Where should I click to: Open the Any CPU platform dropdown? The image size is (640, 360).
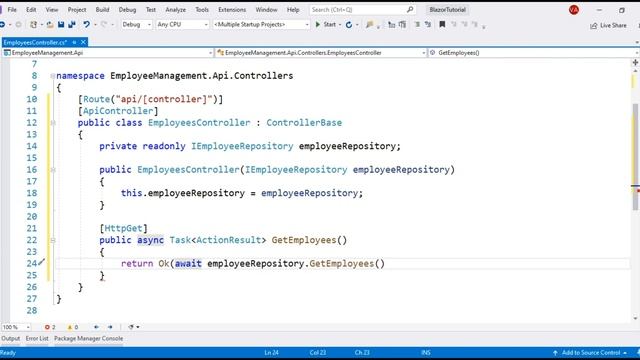pyautogui.click(x=182, y=25)
